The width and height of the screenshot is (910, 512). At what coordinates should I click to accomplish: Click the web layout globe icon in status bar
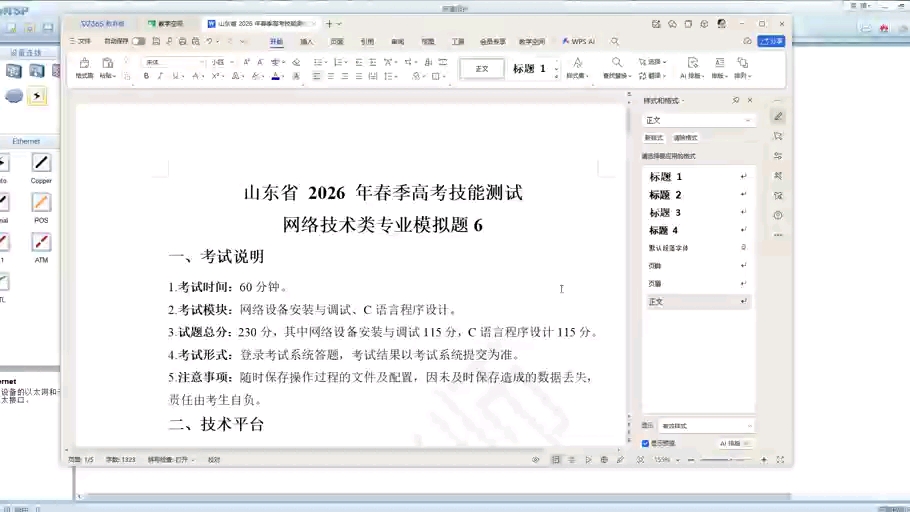tap(604, 460)
